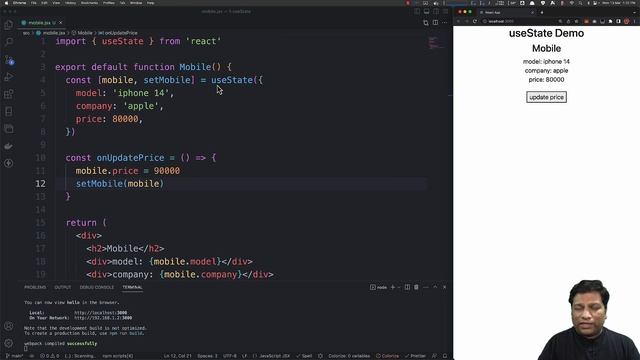This screenshot has width=640, height=360.
Task: Switch to the OUTPUT panel tab
Action: 62,287
